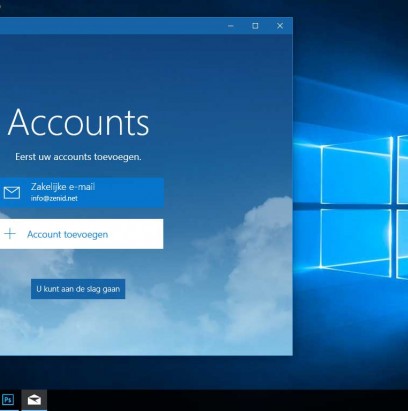The width and height of the screenshot is (408, 411).
Task: Close the Mail accounts window
Action: tap(280, 26)
